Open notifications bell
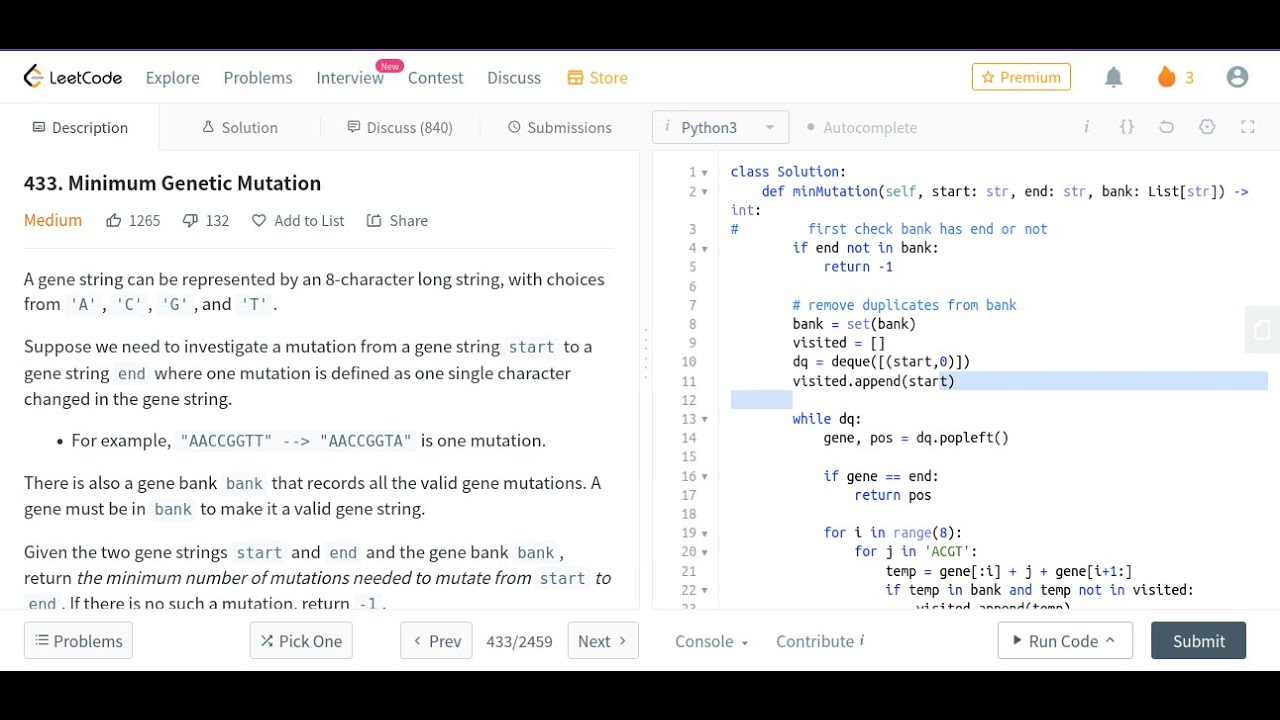 pos(1114,77)
